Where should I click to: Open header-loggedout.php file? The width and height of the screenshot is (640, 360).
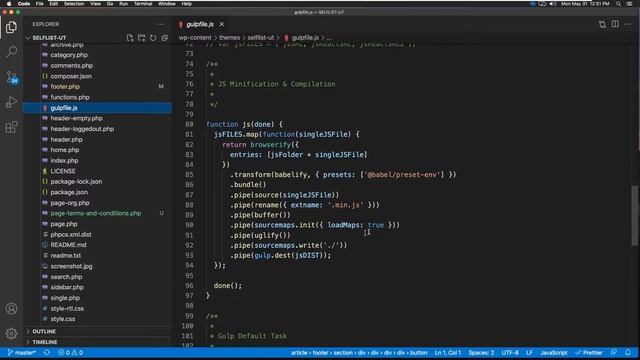[x=82, y=129]
